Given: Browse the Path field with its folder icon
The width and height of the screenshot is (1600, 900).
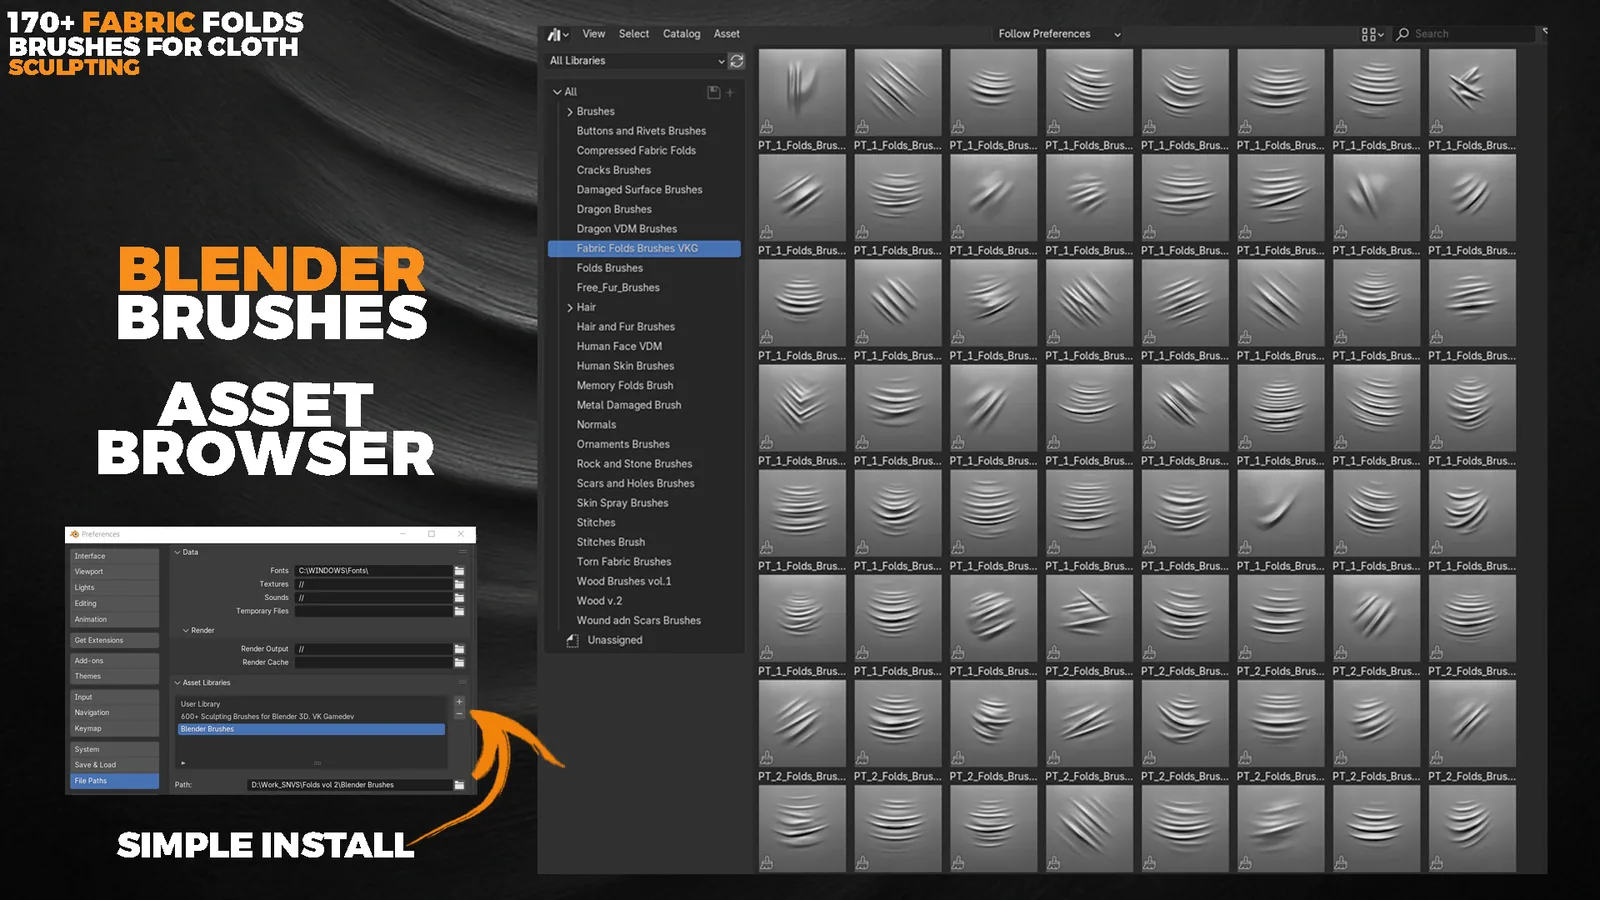Looking at the screenshot, I should pos(459,785).
